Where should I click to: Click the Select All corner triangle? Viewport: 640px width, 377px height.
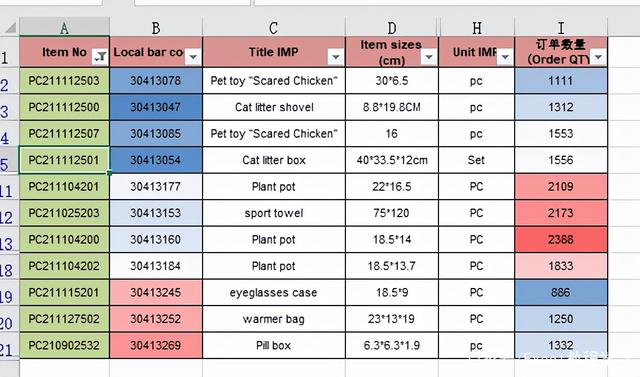point(10,28)
